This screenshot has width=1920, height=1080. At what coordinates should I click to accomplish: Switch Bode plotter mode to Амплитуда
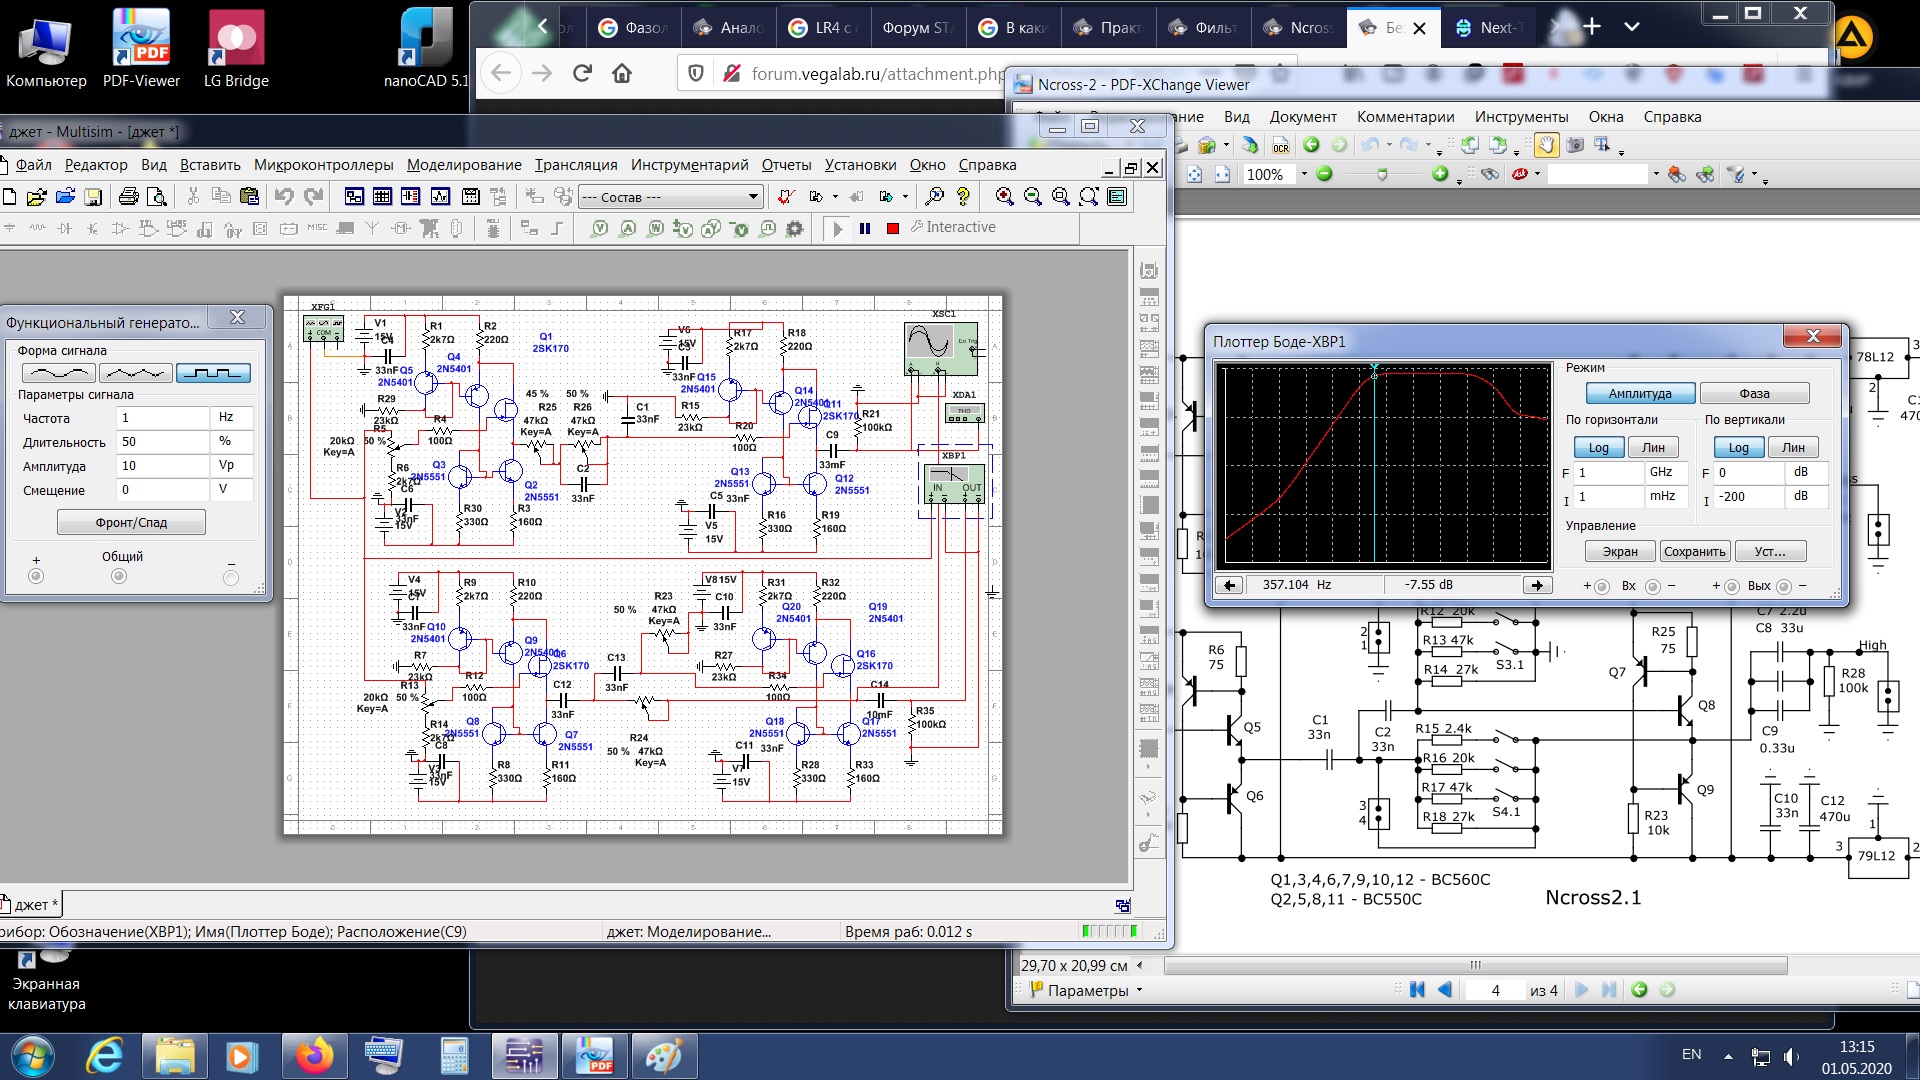click(x=1640, y=394)
